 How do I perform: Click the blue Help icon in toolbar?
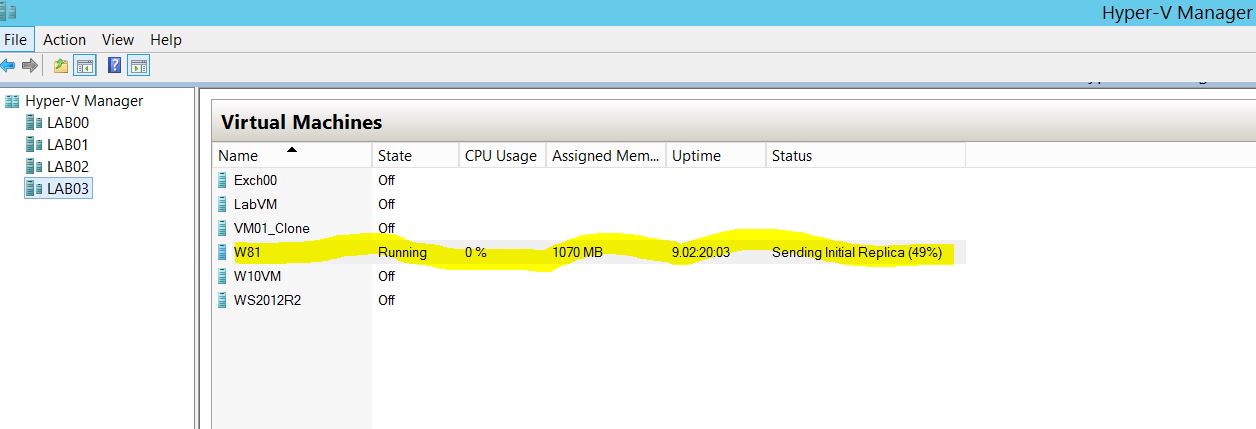[x=115, y=66]
